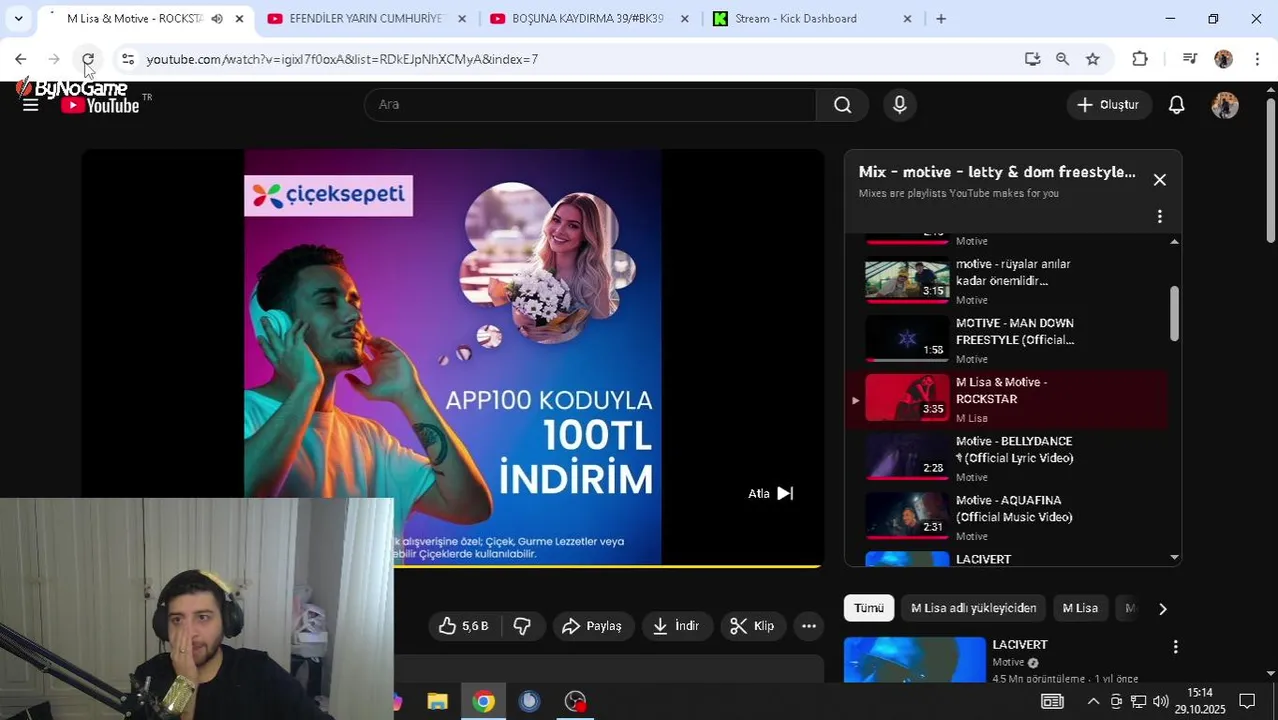Like the video showing 5,6 B
Image resolution: width=1278 pixels, height=720 pixels.
tap(465, 626)
